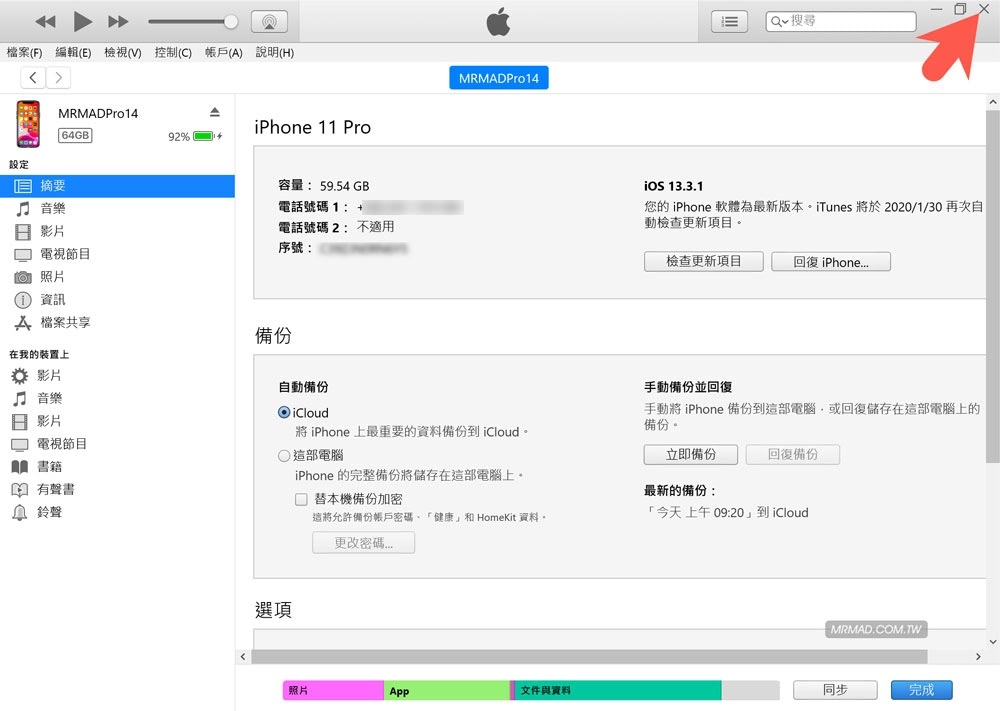Click the pink 照片 storage segment
1000x711 pixels.
334,691
